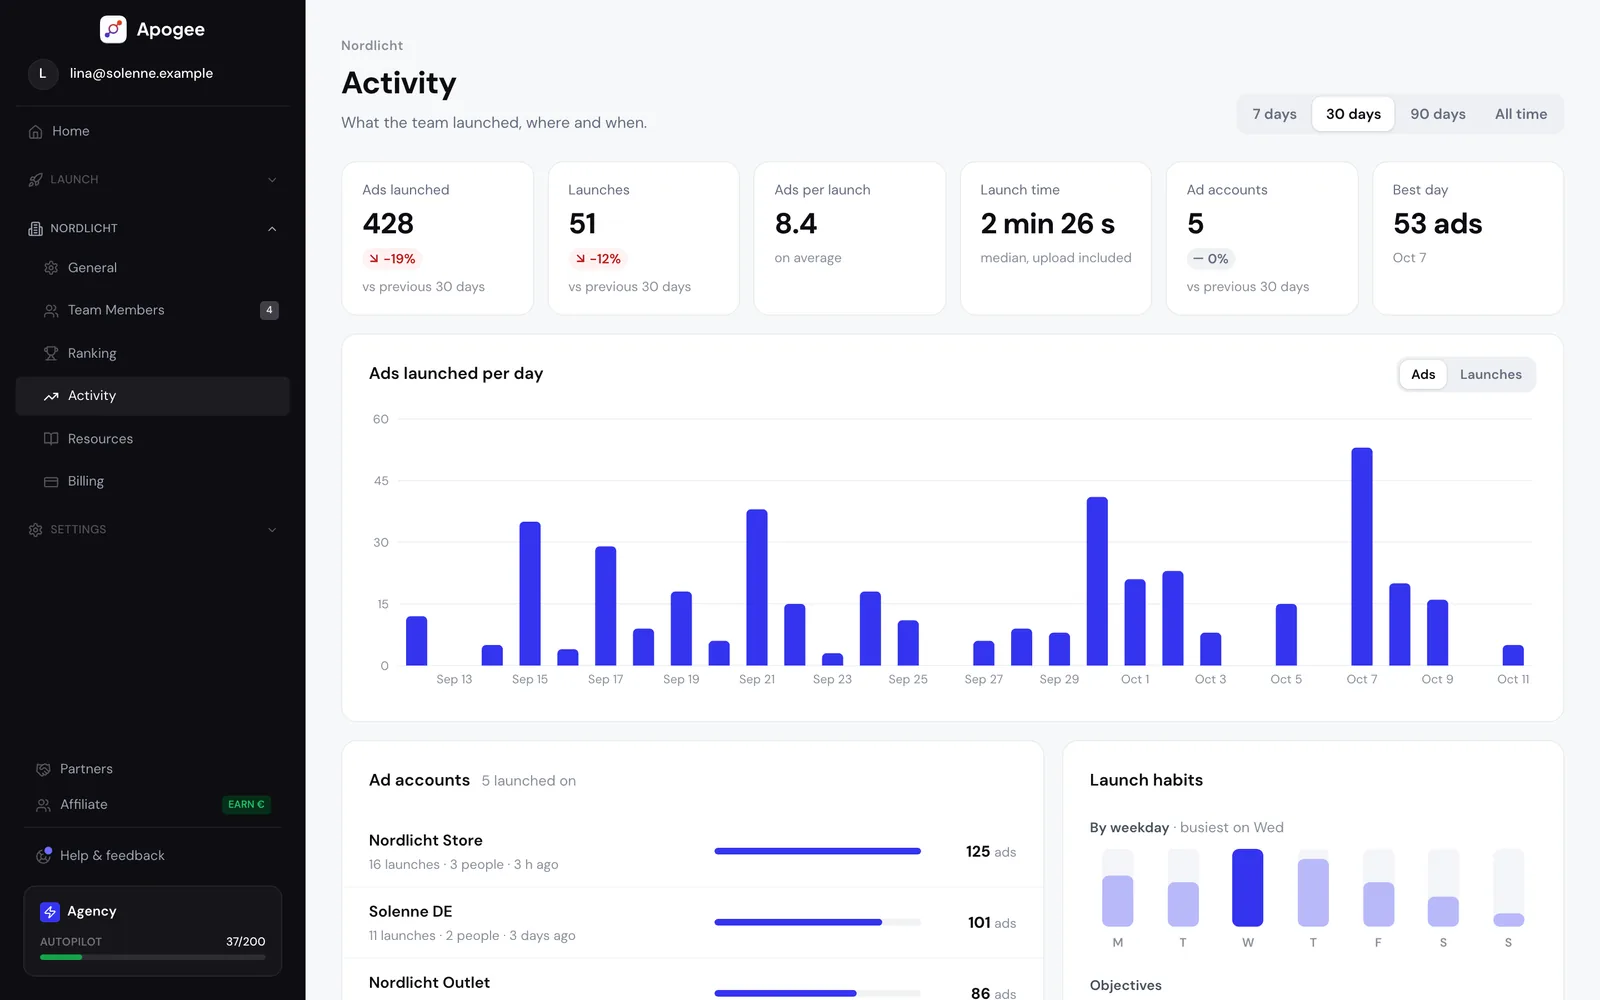Click the Agency lightning bolt icon
The width and height of the screenshot is (1600, 1000).
click(x=50, y=912)
